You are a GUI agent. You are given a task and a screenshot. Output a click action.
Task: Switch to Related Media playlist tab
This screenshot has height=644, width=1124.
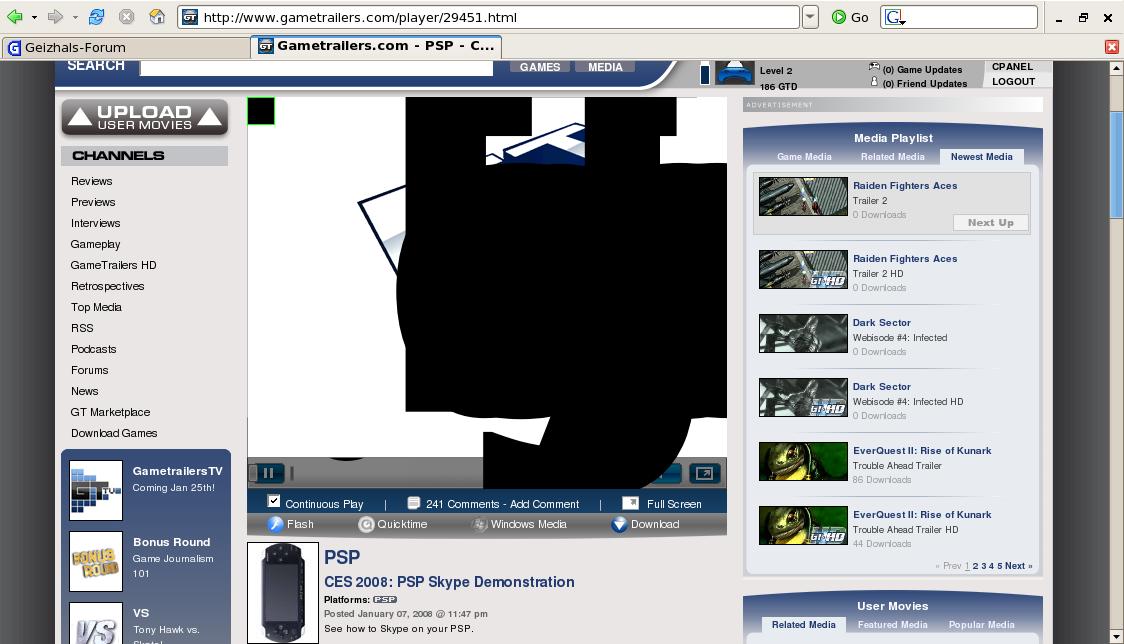click(x=892, y=156)
